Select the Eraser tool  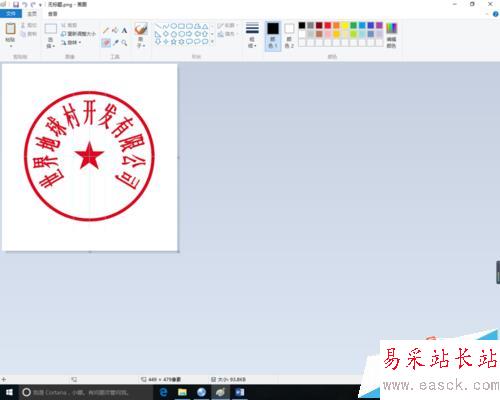click(106, 43)
